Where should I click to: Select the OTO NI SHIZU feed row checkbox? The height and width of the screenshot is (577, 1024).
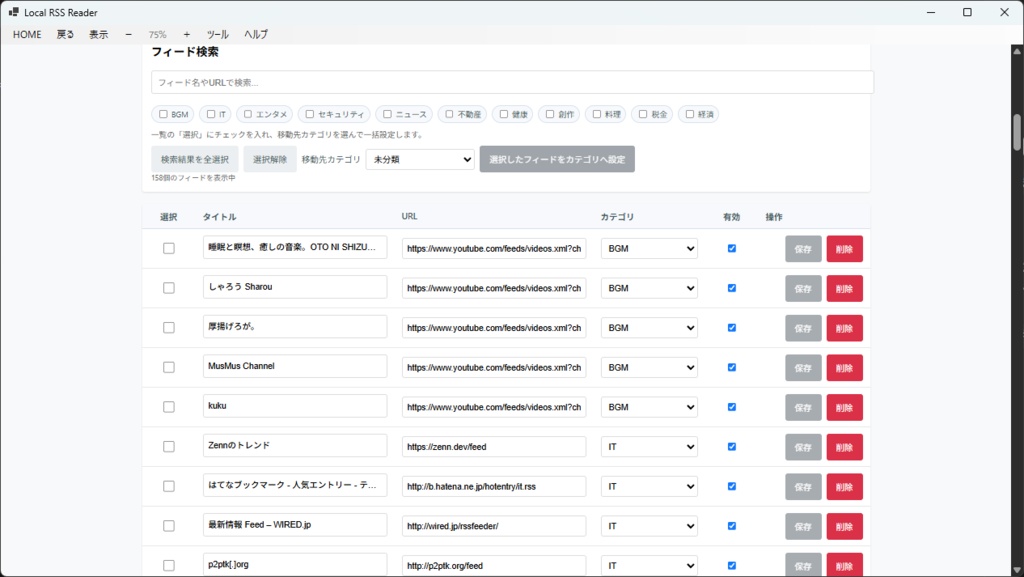168,249
